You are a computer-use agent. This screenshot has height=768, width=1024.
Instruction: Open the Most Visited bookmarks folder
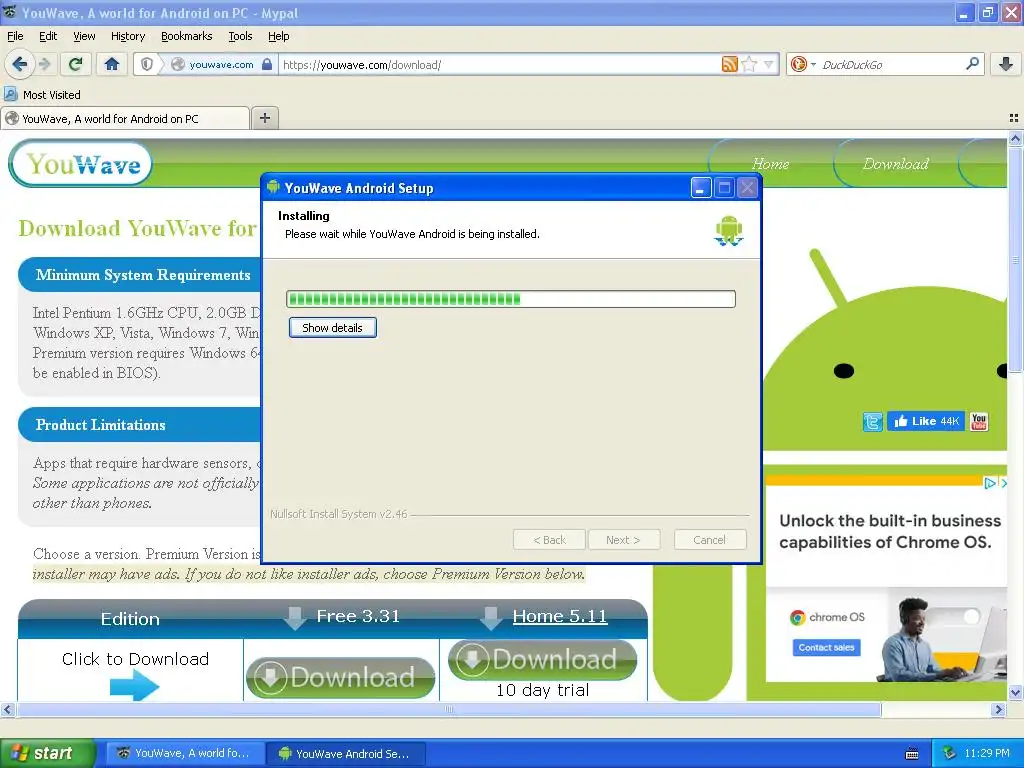[x=43, y=95]
